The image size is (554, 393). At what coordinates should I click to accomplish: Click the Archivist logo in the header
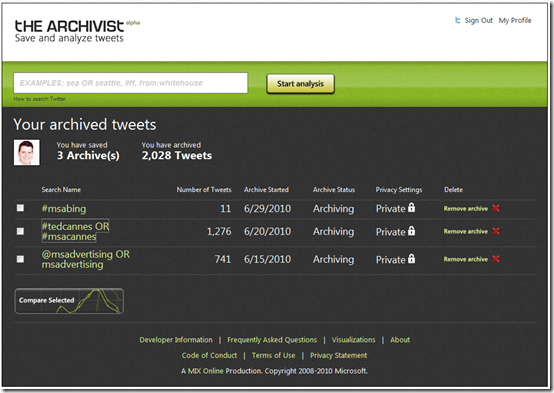[77, 31]
